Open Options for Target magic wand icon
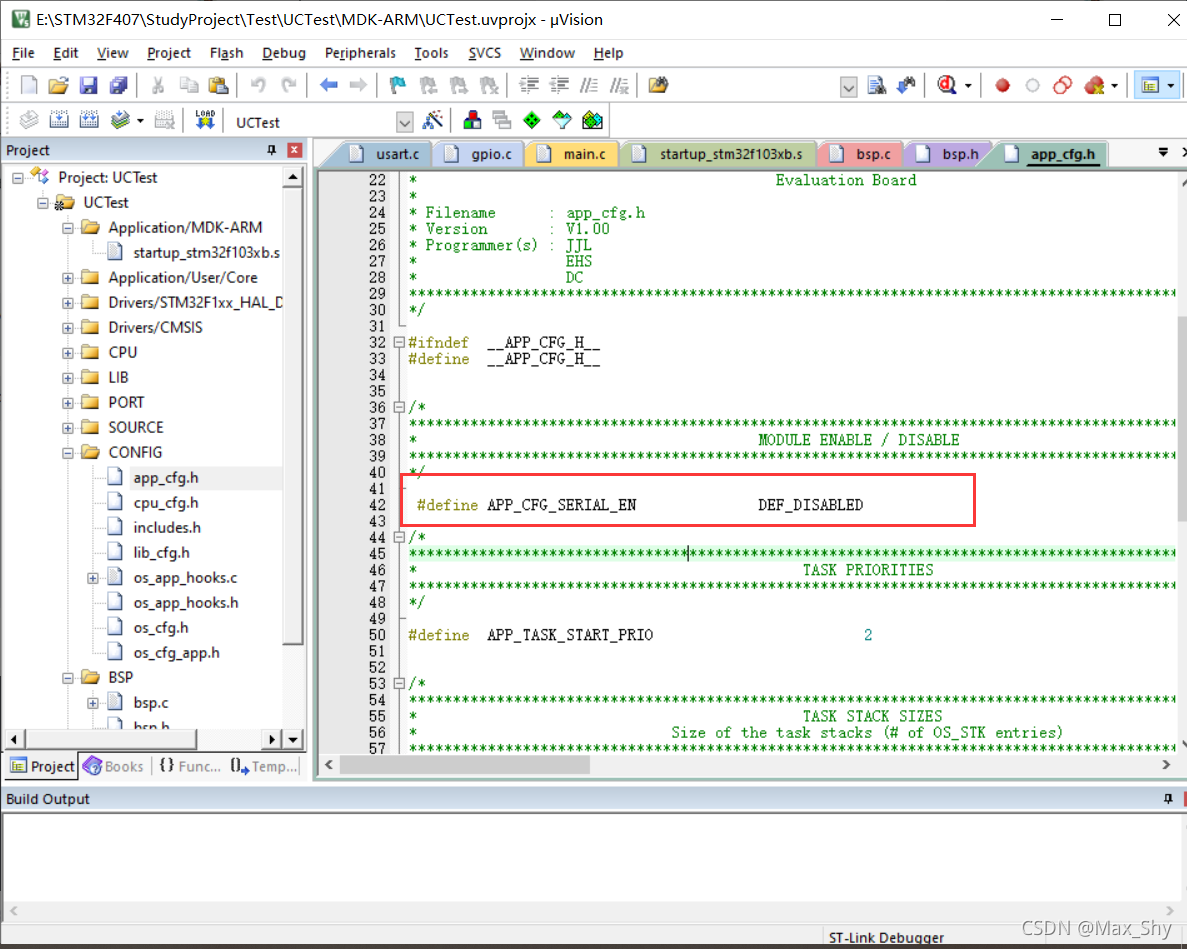1187x949 pixels. pos(433,120)
